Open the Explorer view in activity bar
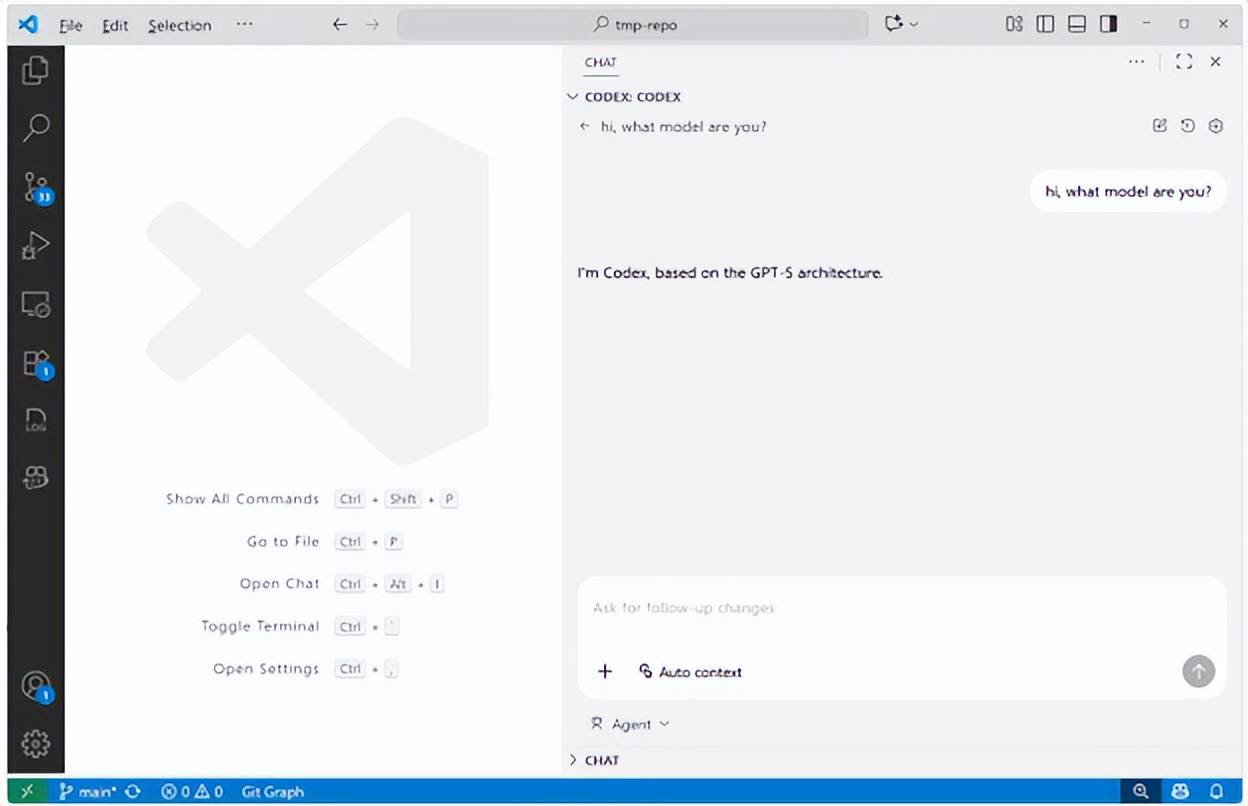 point(35,70)
